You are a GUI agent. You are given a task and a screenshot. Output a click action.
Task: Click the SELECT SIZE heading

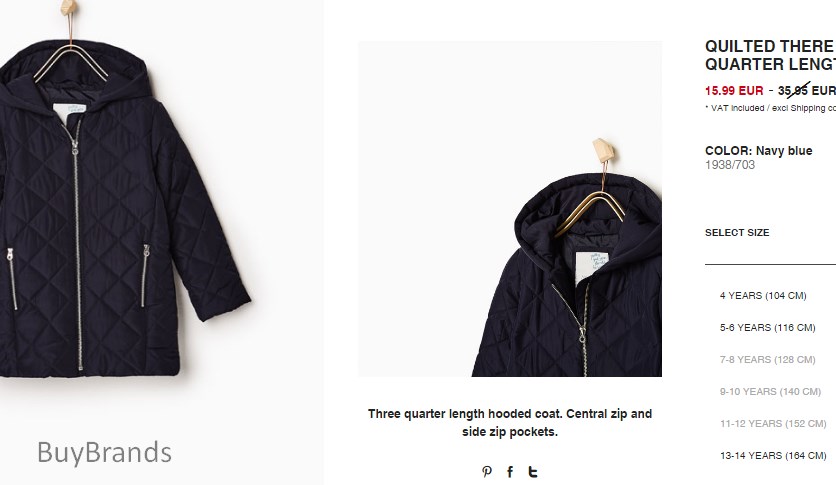point(737,233)
